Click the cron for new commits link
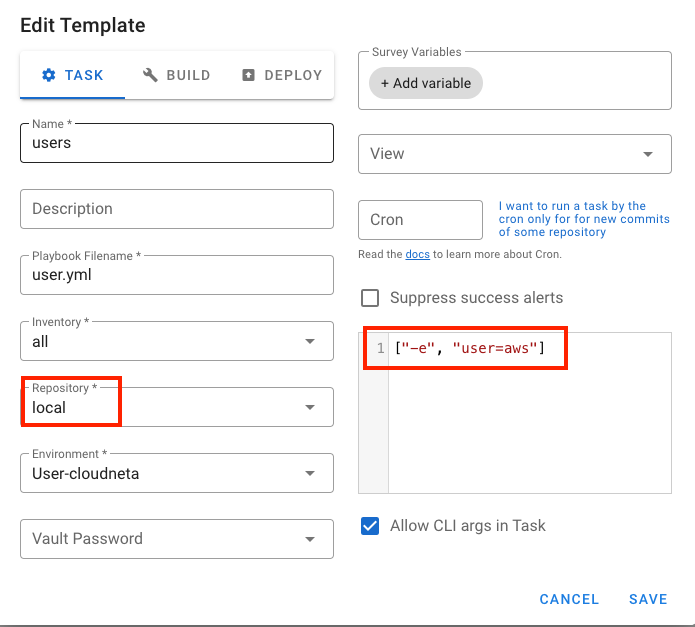This screenshot has height=627, width=695. pyautogui.click(x=584, y=219)
